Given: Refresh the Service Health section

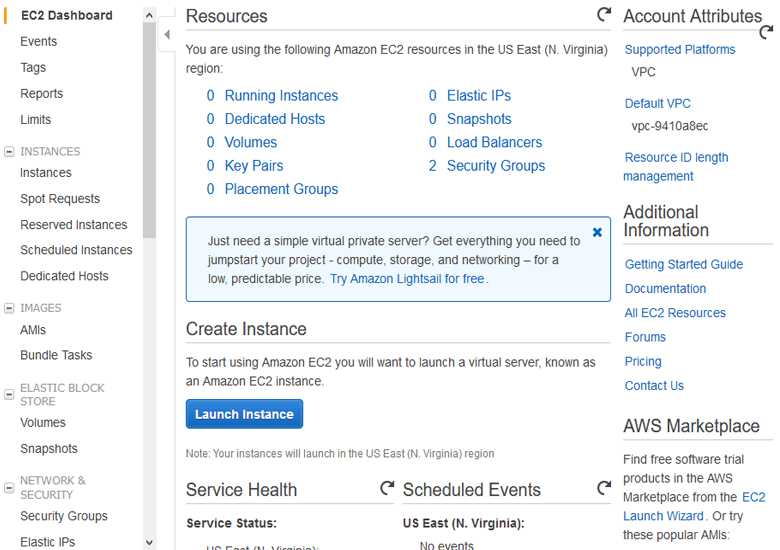Looking at the screenshot, I should [x=387, y=488].
